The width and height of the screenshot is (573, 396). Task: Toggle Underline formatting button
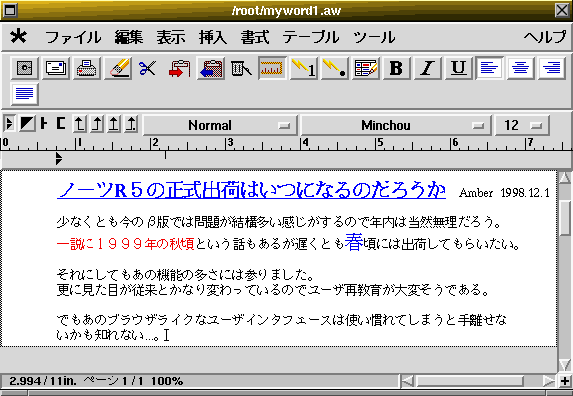click(x=458, y=68)
